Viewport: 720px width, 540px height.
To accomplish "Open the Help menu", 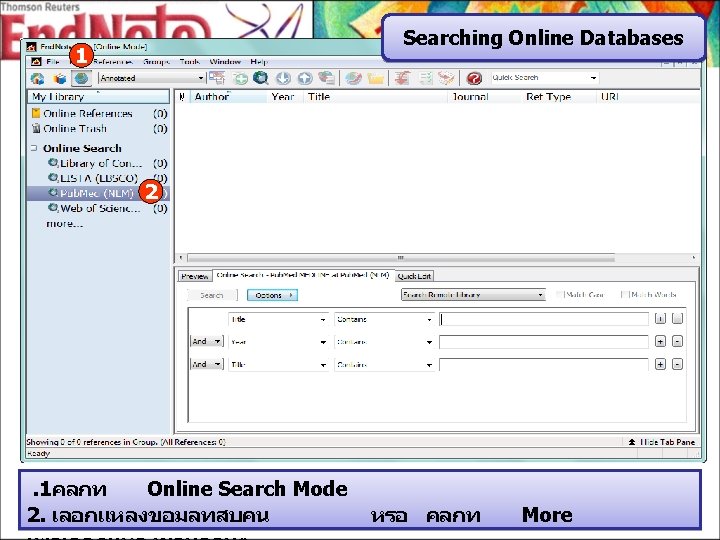I will 259,62.
